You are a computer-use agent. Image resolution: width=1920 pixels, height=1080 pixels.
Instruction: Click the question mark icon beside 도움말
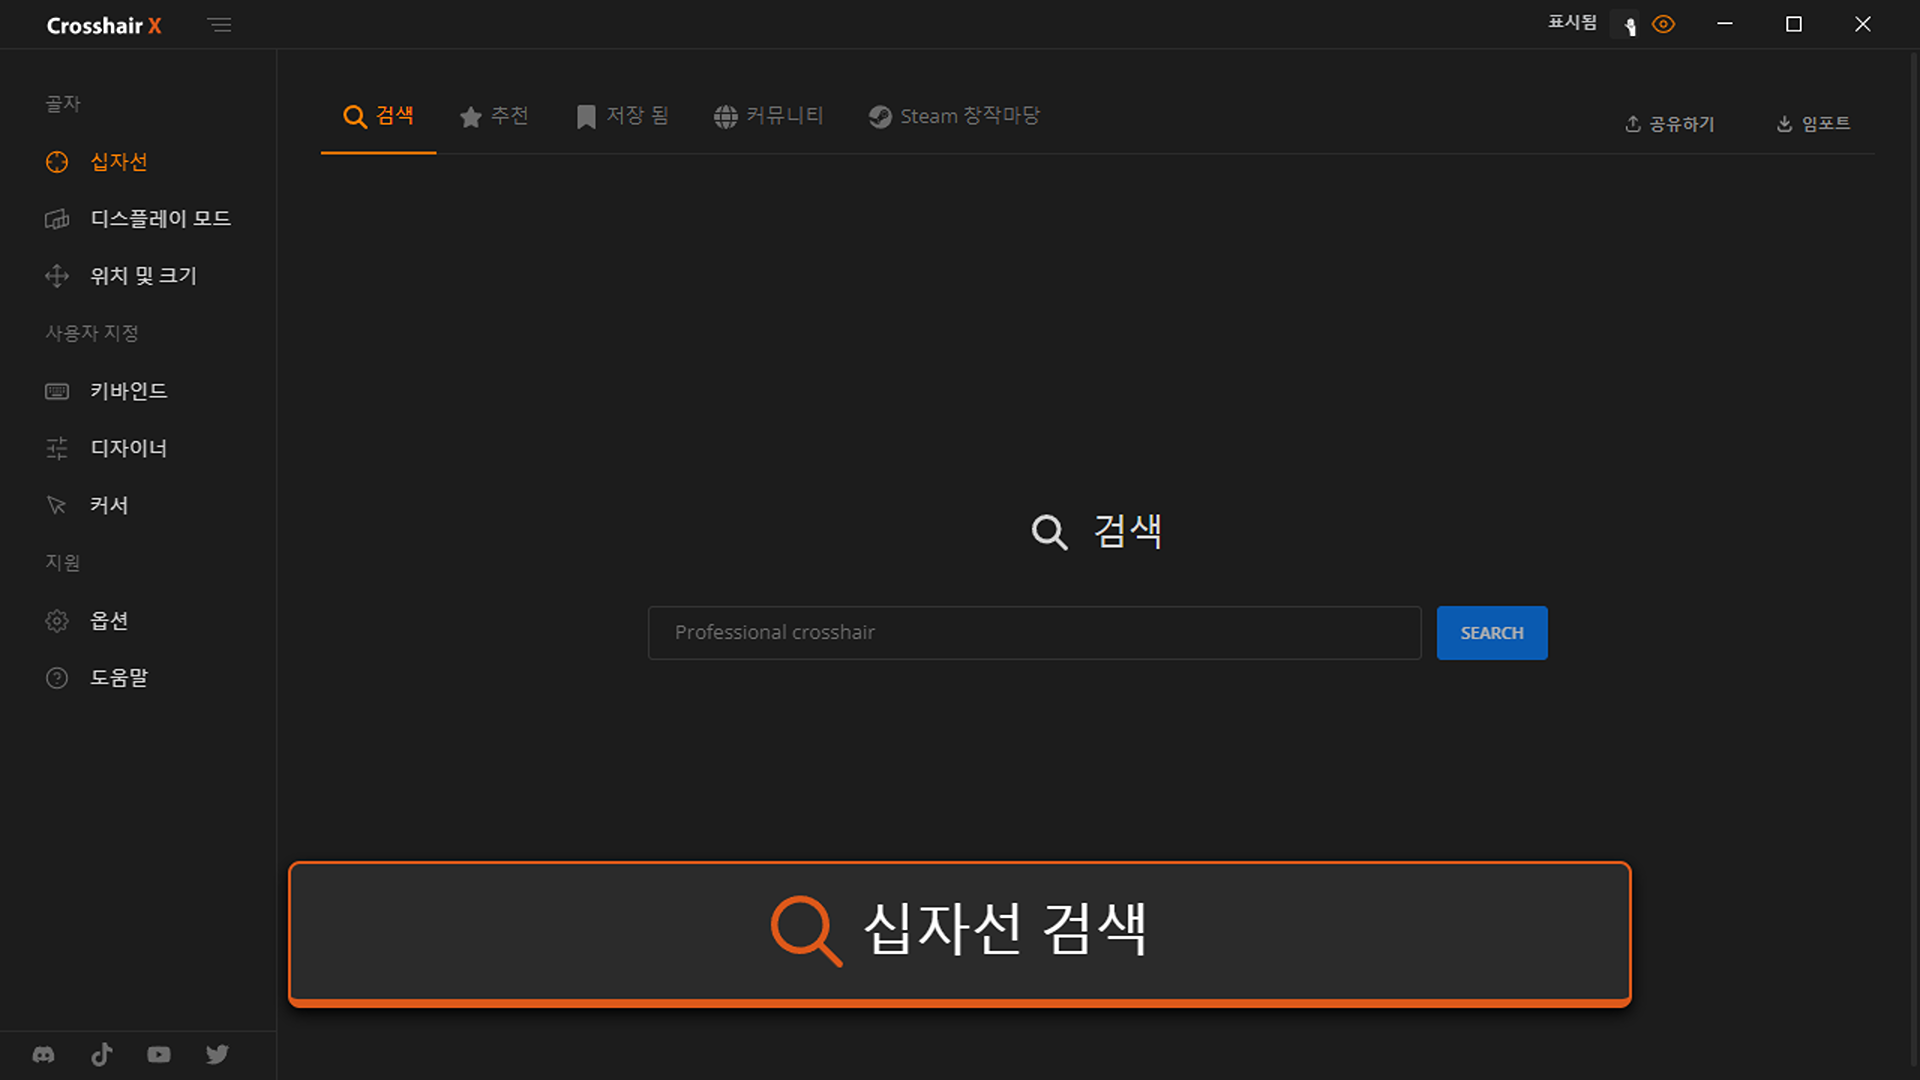coord(57,678)
